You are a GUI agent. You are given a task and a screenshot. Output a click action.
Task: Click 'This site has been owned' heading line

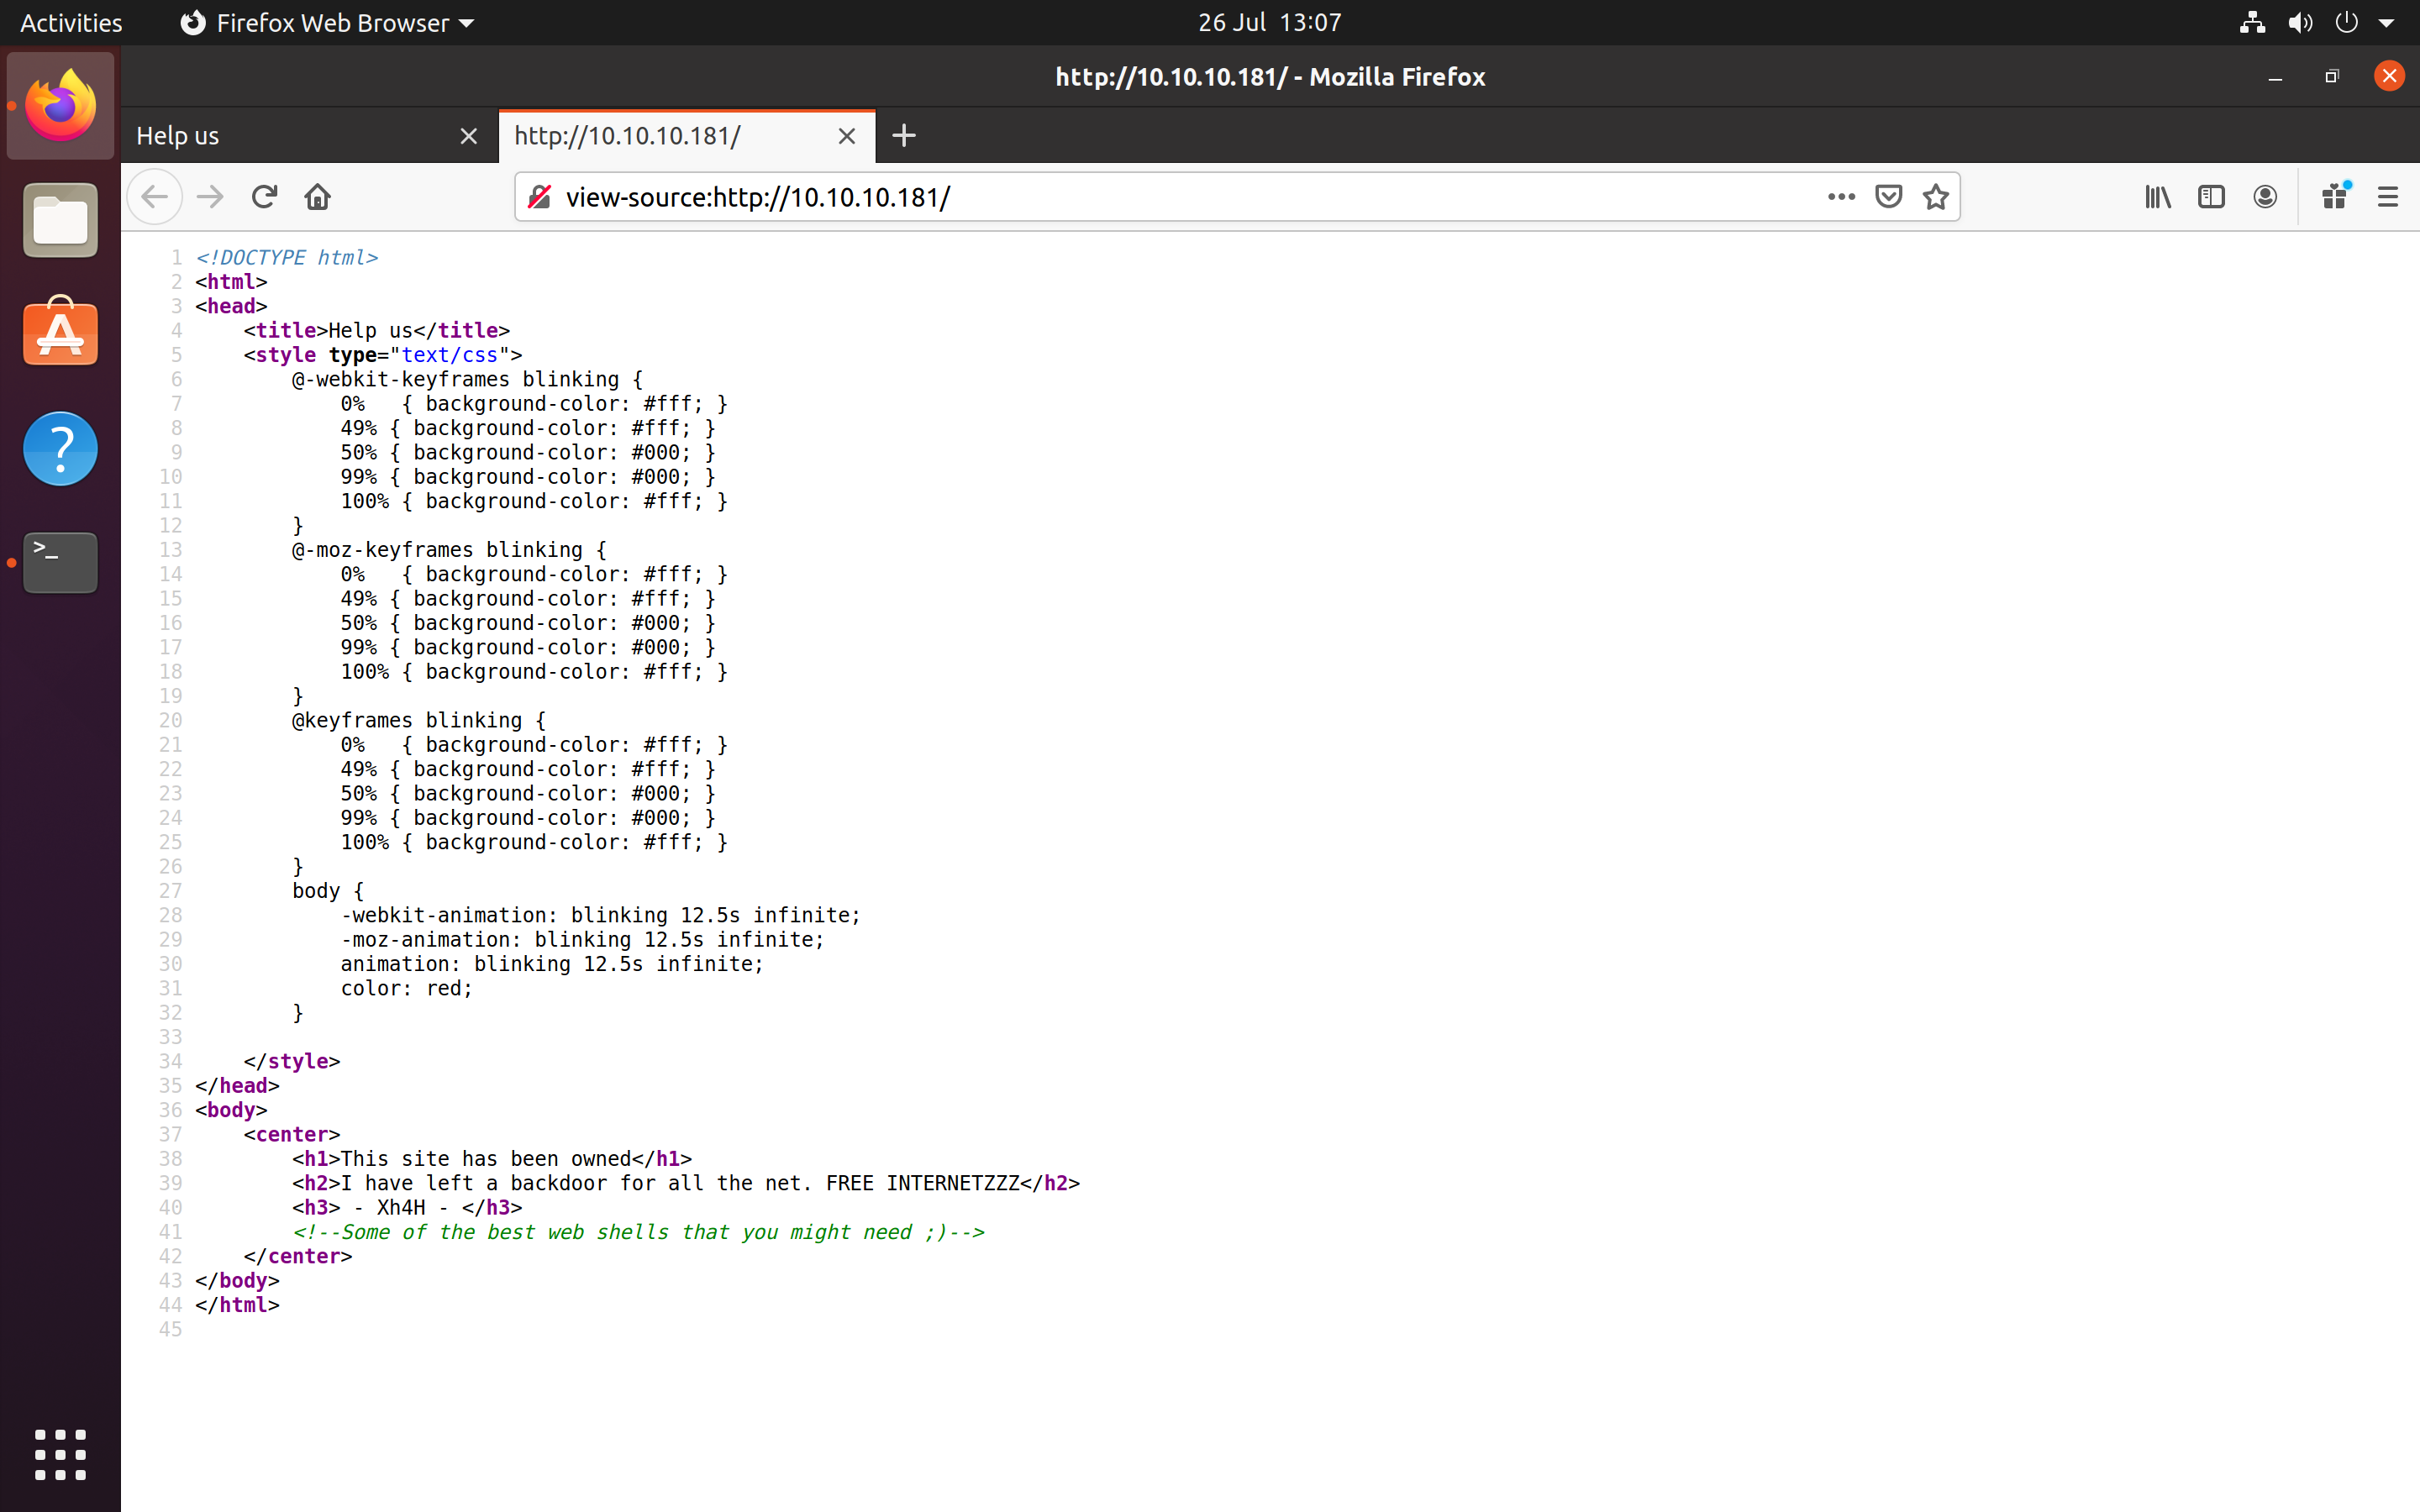[x=492, y=1159]
